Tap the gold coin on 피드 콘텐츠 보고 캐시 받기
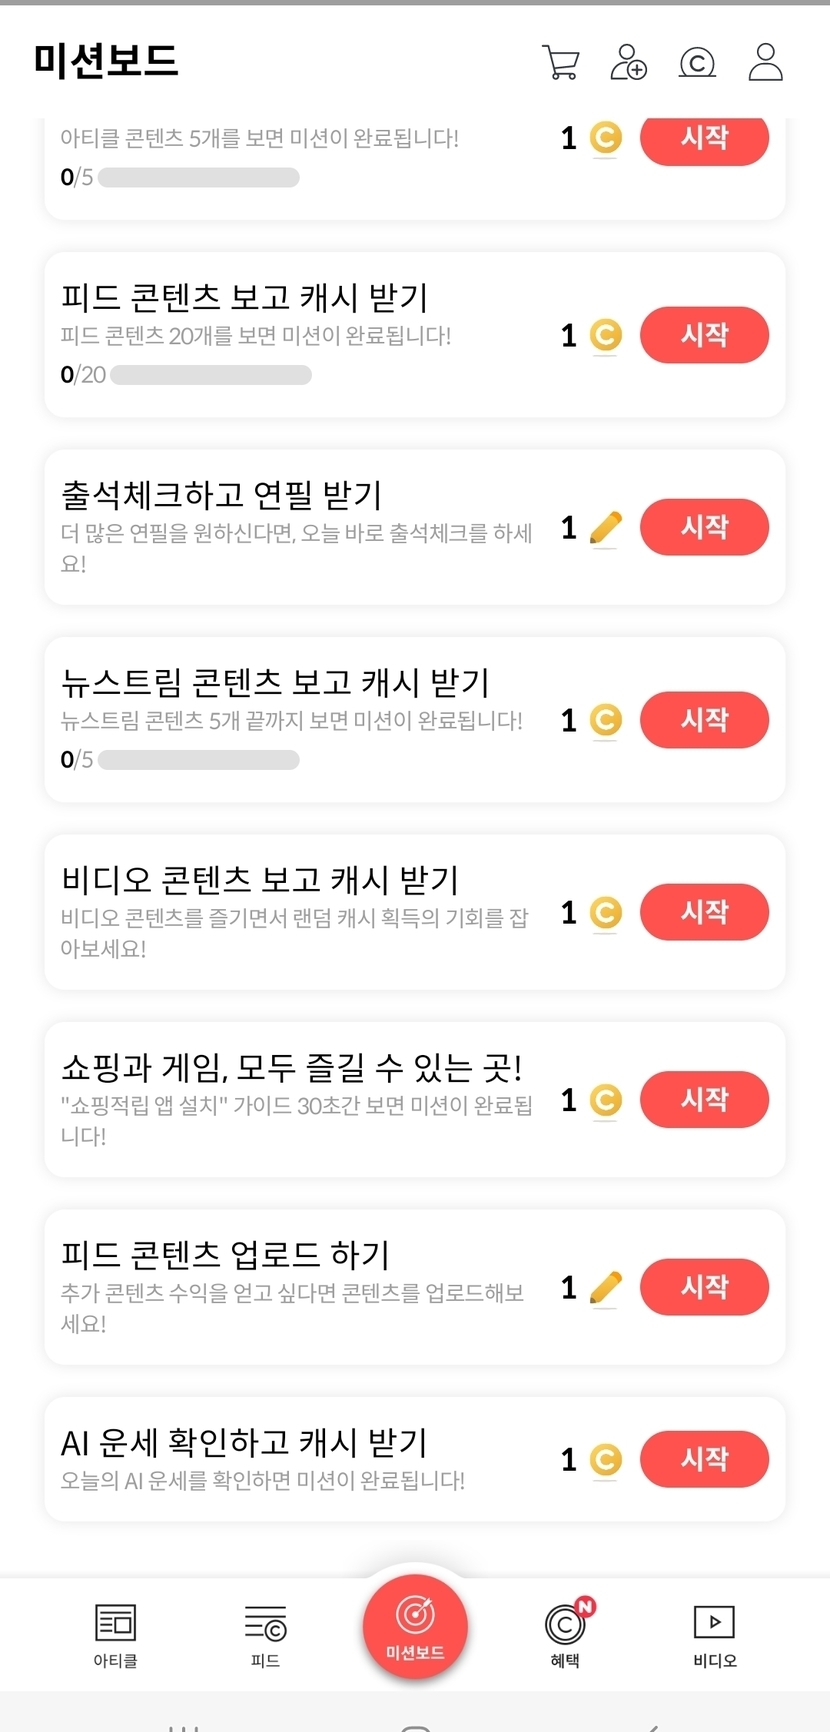The height and width of the screenshot is (1732, 830). [605, 335]
